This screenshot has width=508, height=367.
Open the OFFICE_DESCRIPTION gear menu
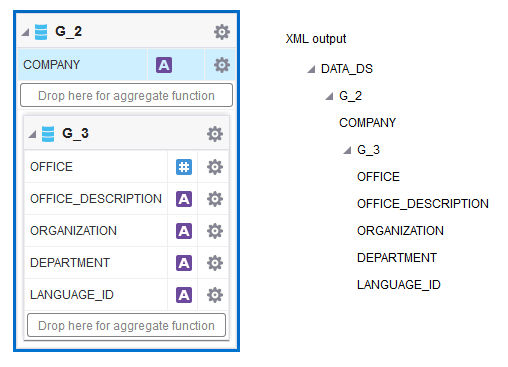coord(215,199)
